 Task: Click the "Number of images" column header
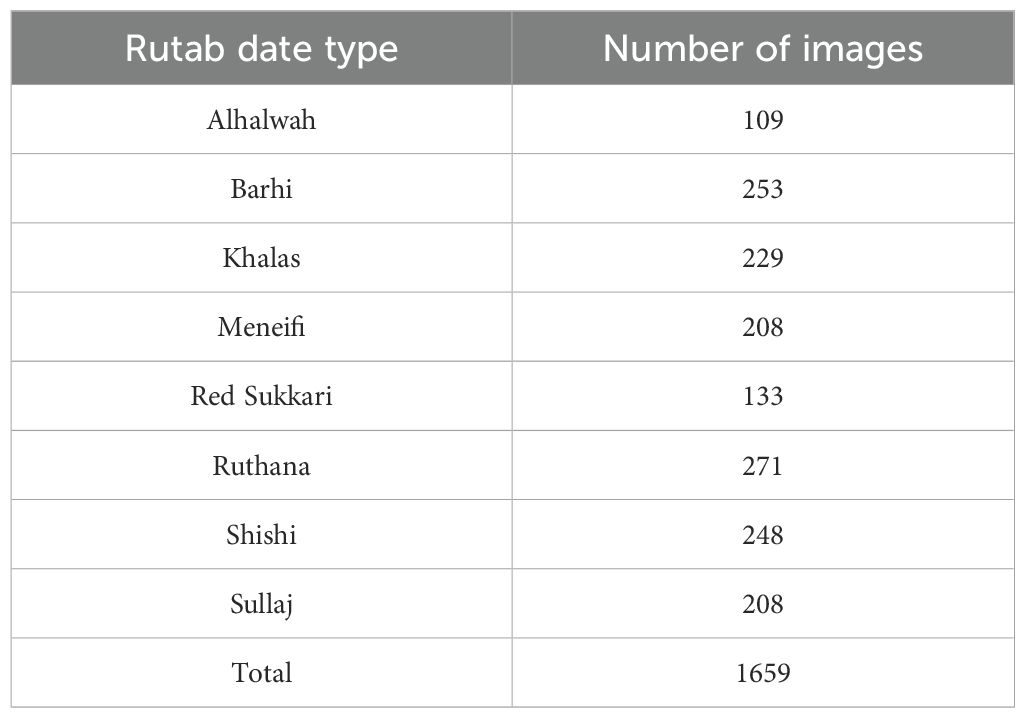(x=763, y=49)
